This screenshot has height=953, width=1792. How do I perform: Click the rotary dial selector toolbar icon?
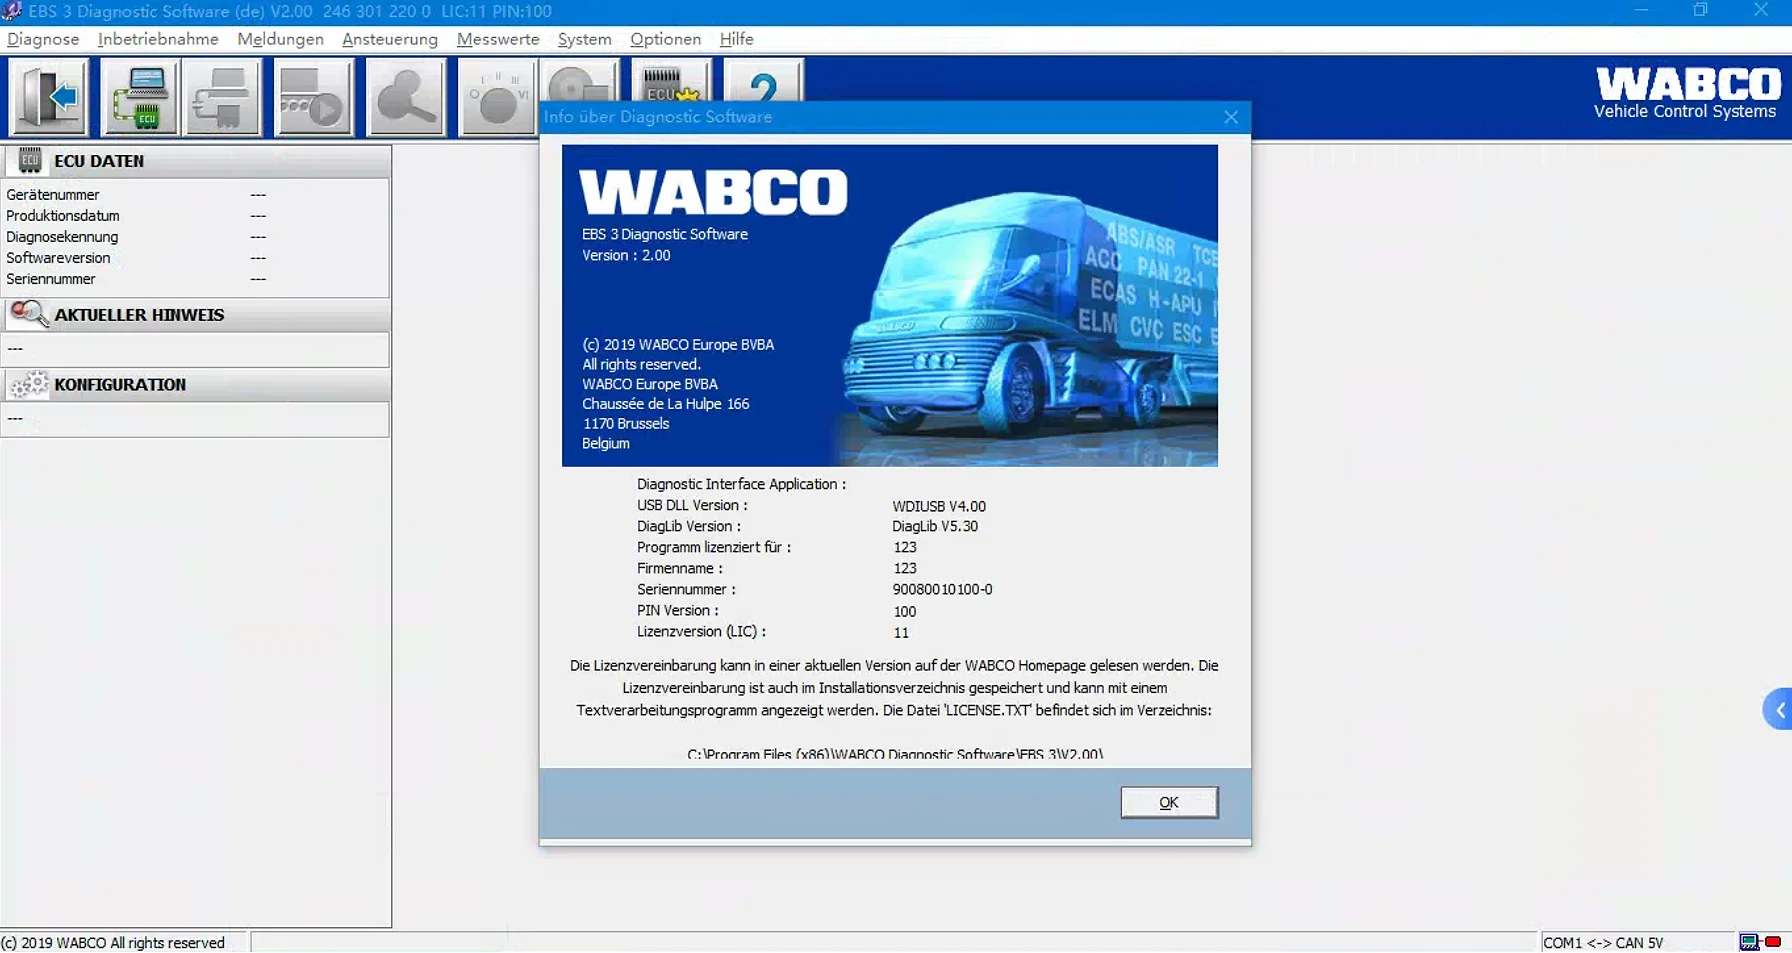[x=497, y=97]
